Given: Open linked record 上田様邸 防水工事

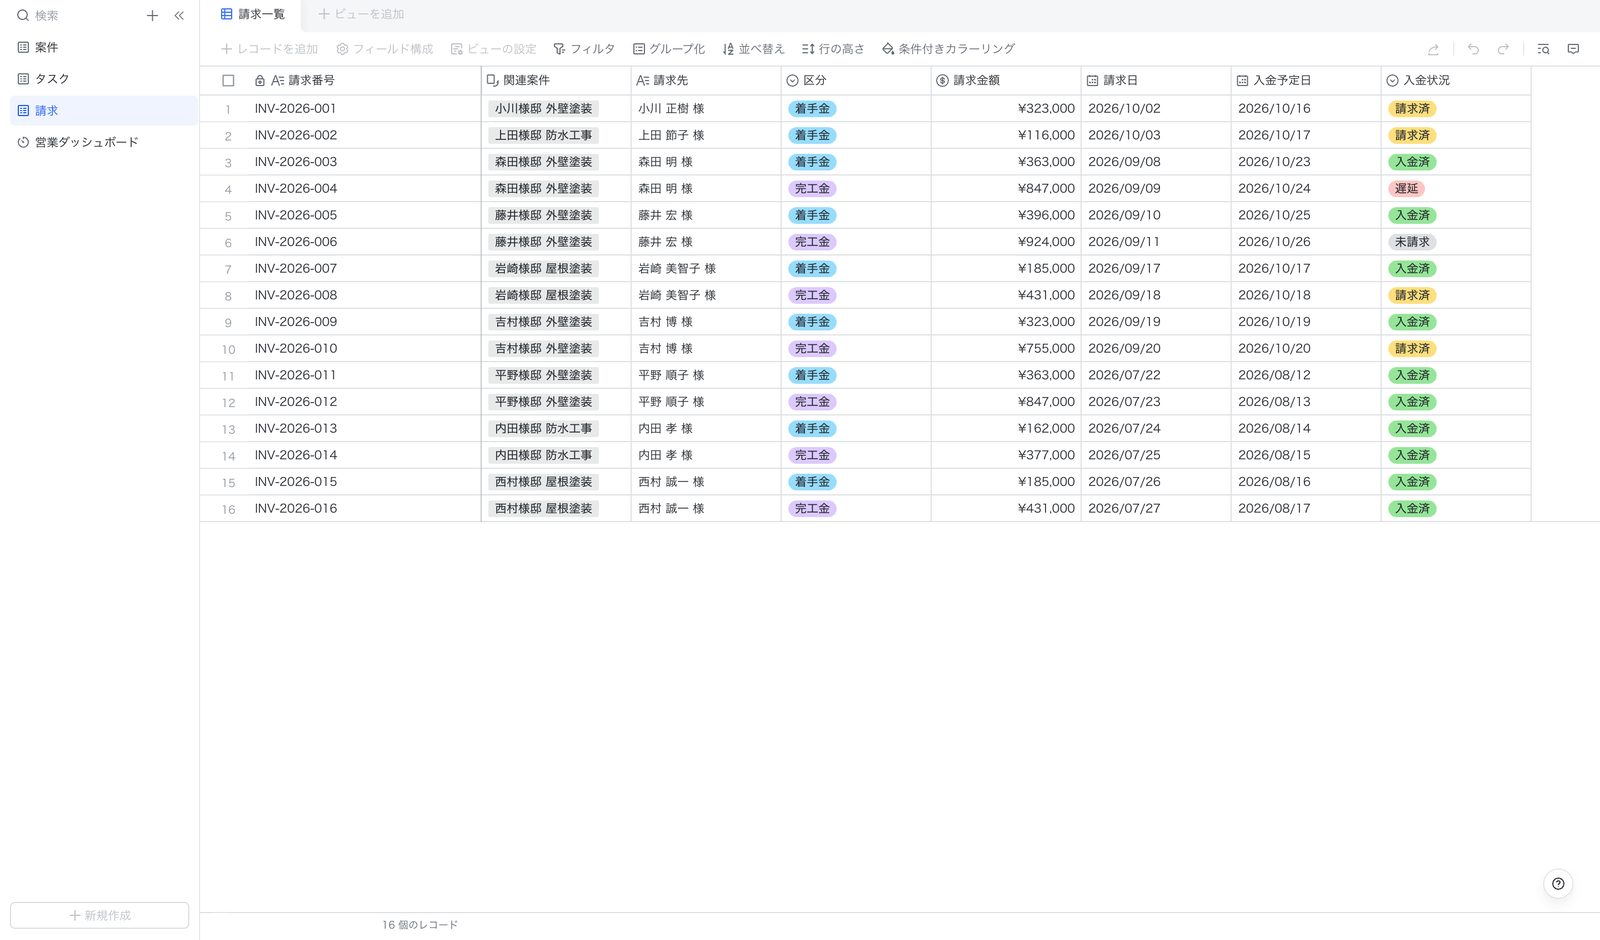Looking at the screenshot, I should point(543,135).
